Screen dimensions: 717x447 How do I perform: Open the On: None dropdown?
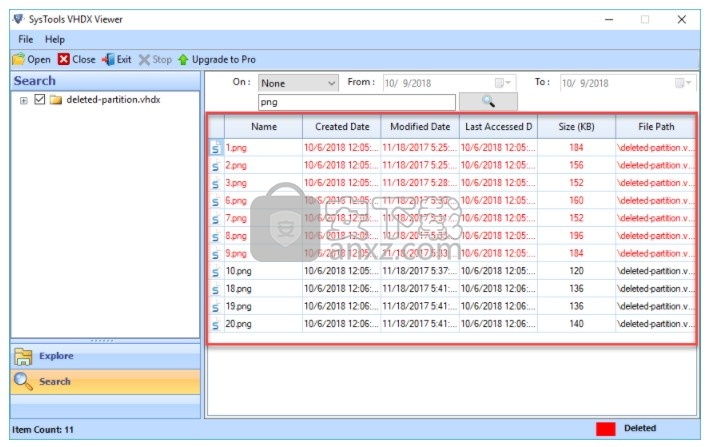point(298,83)
